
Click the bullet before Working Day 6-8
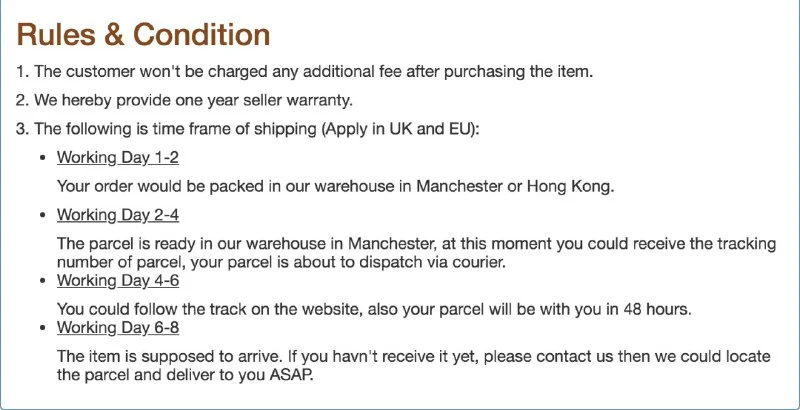point(42,328)
